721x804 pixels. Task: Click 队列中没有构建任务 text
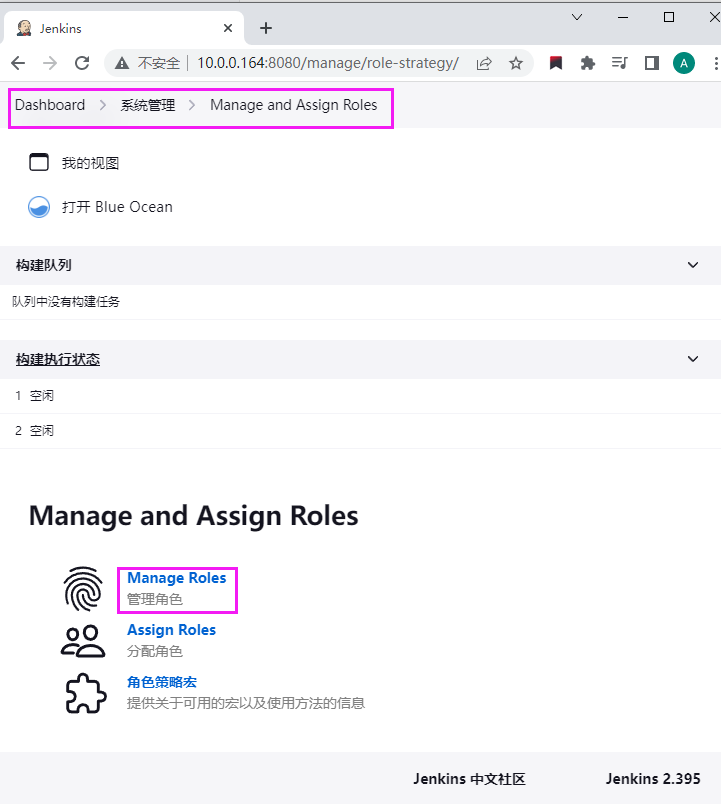point(66,302)
